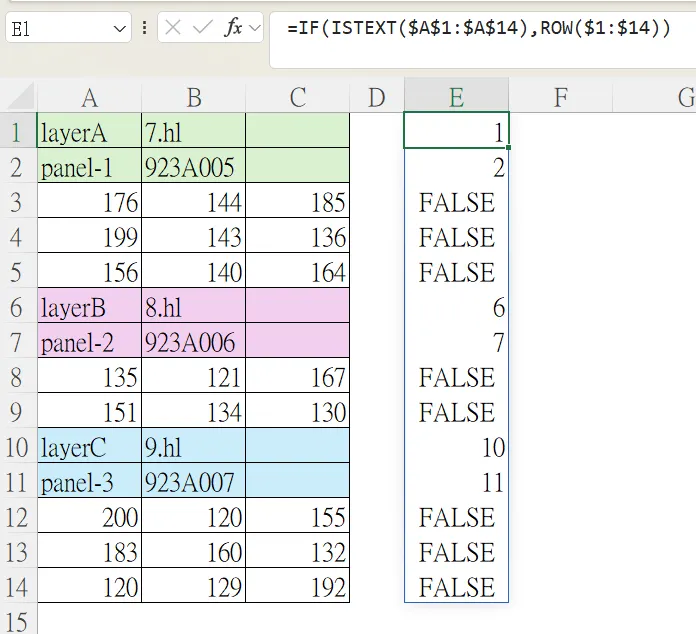Click cell with value 136
The image size is (696, 634).
point(297,236)
